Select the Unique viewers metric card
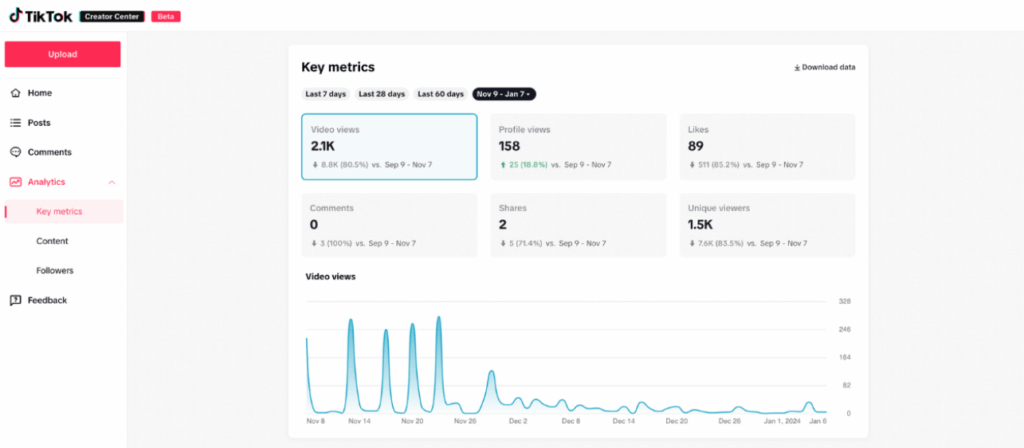The width and height of the screenshot is (1024, 448). pyautogui.click(x=766, y=225)
